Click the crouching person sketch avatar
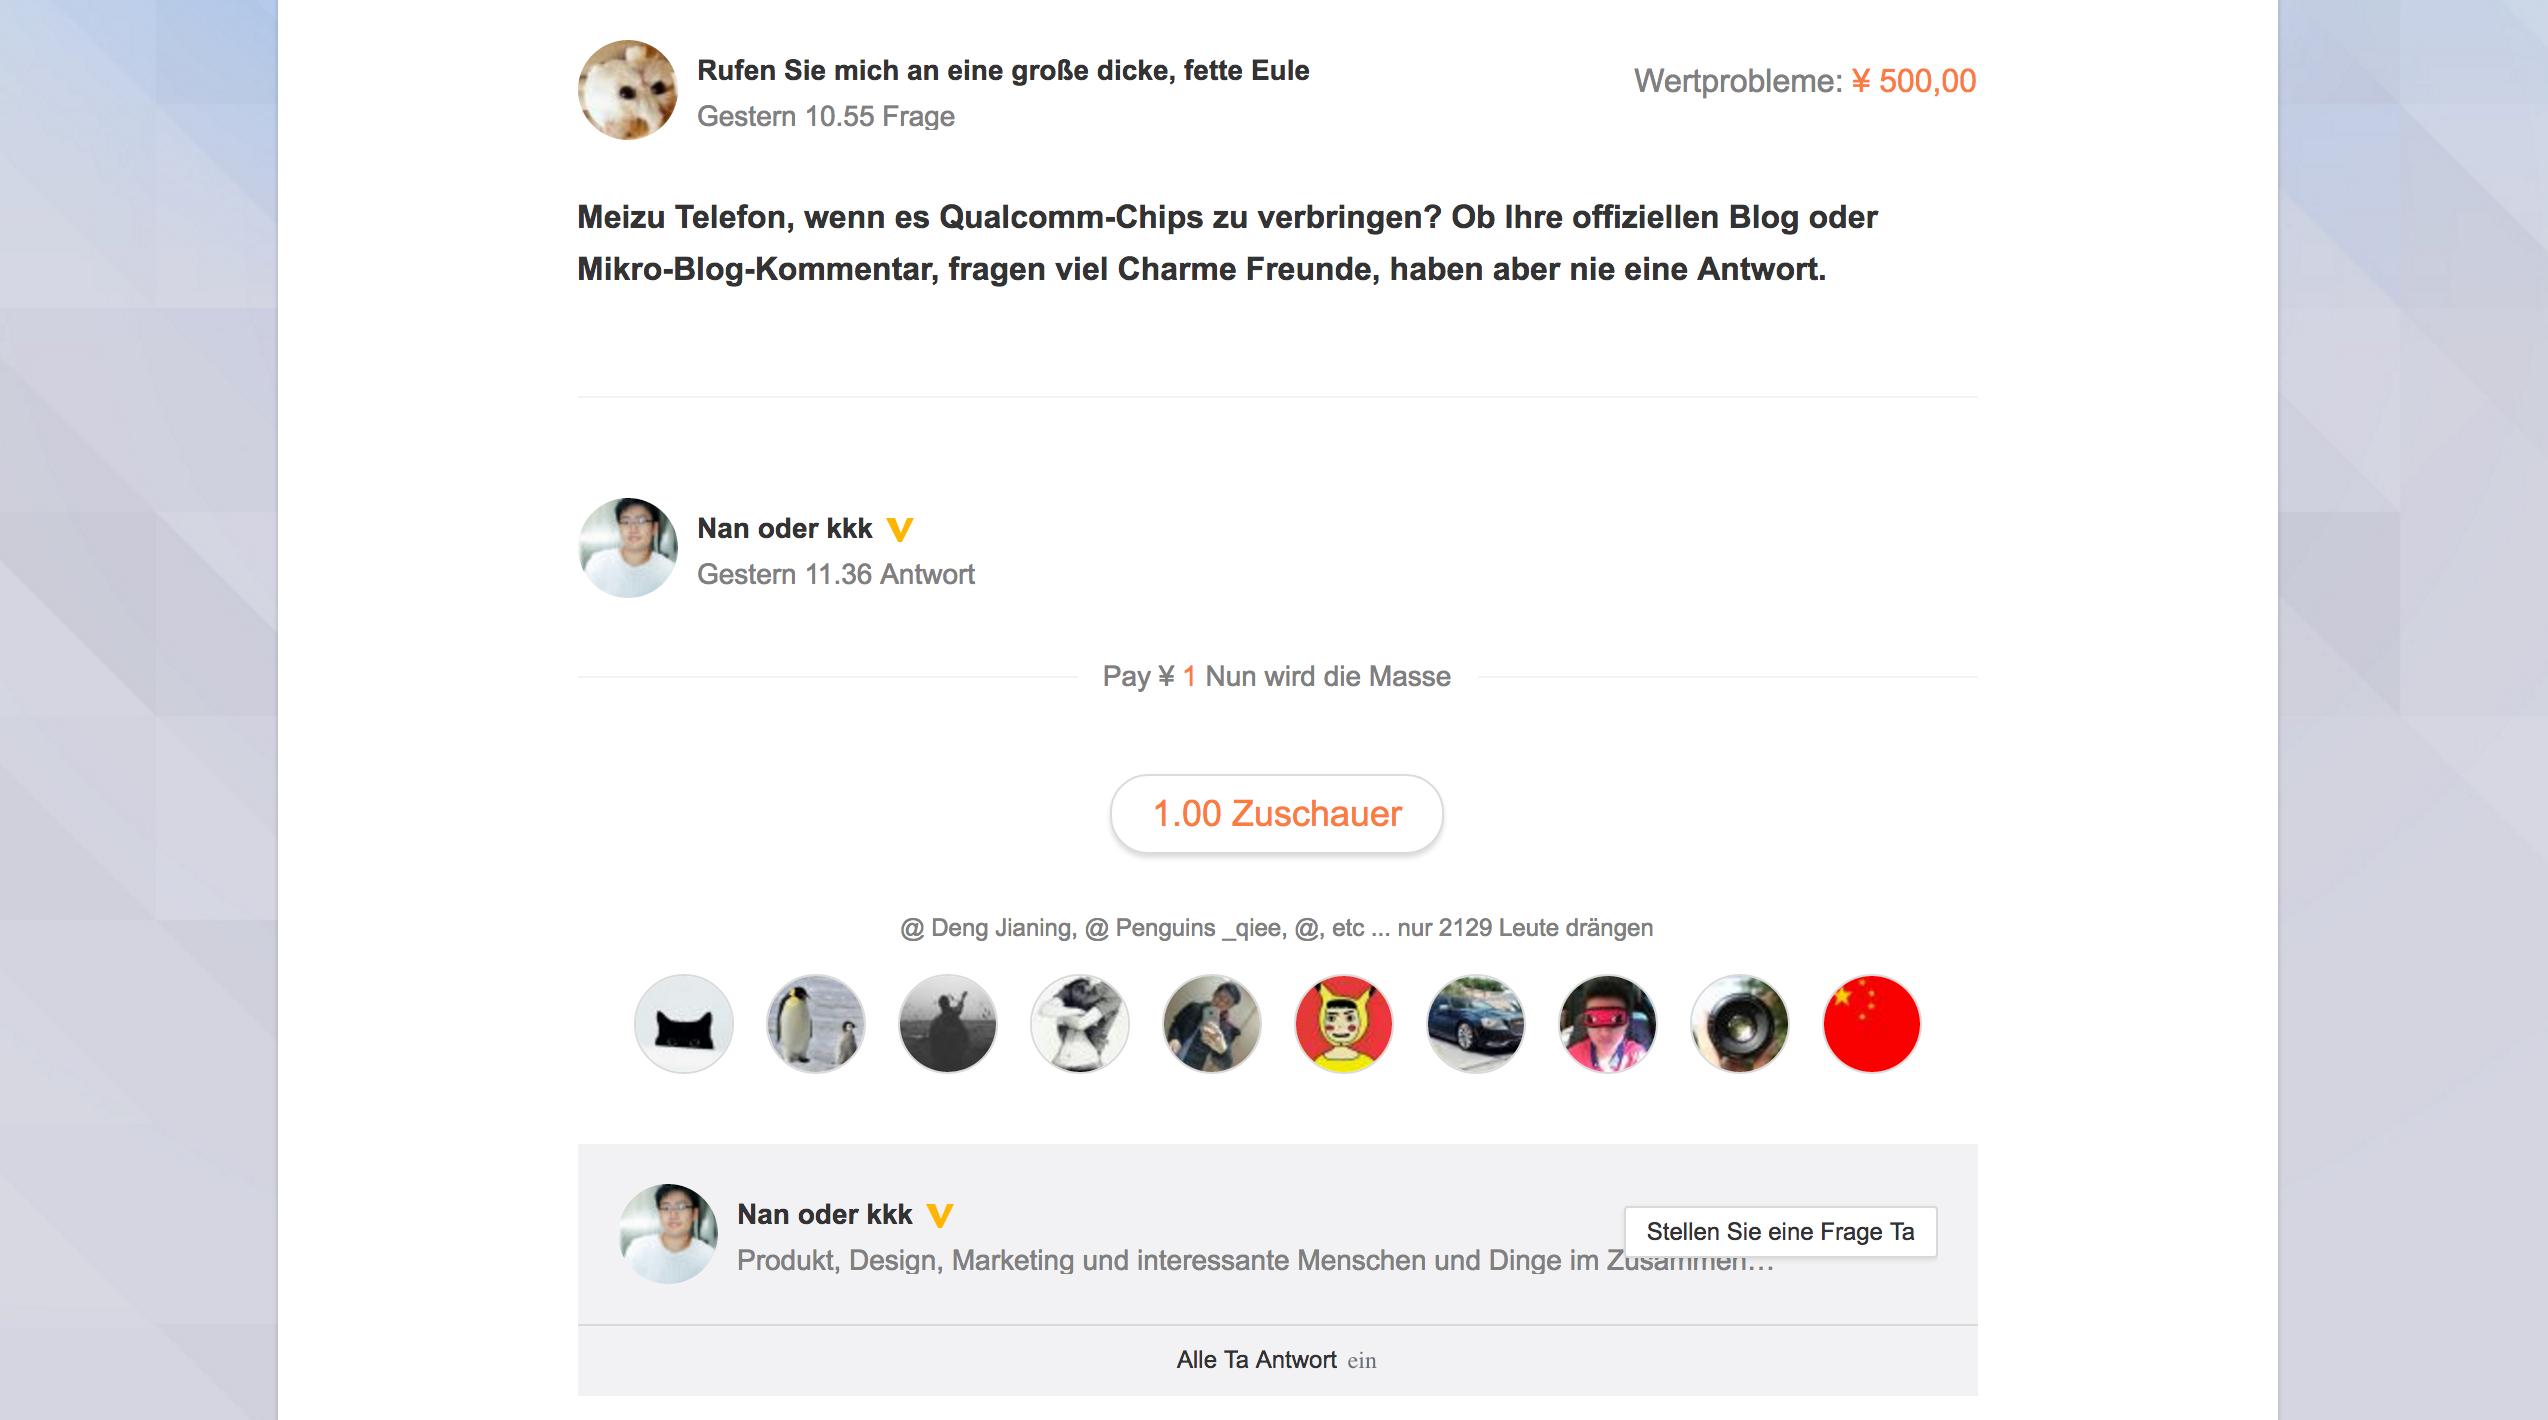This screenshot has width=2548, height=1420. pyautogui.click(x=1080, y=1024)
